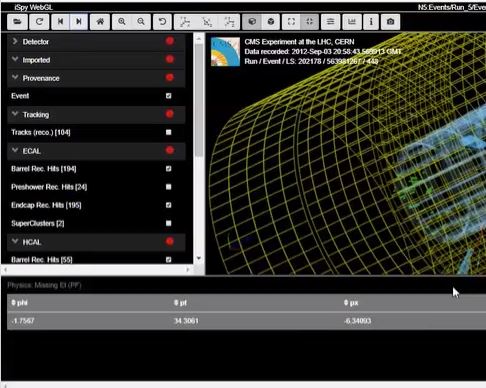Take a snapshot with camera icon
Viewport: 486px width, 388px height.
click(x=390, y=22)
